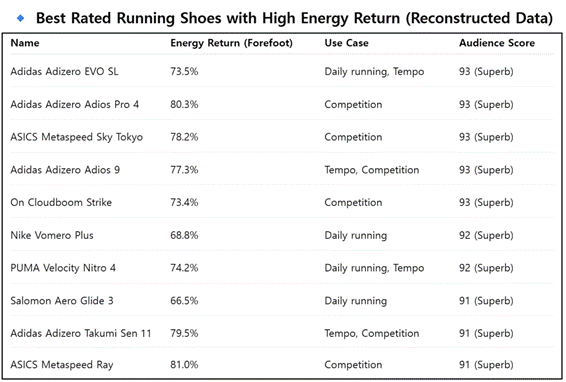Screen dimensions: 566x382
Task: Click the Use Case column header
Action: [346, 43]
